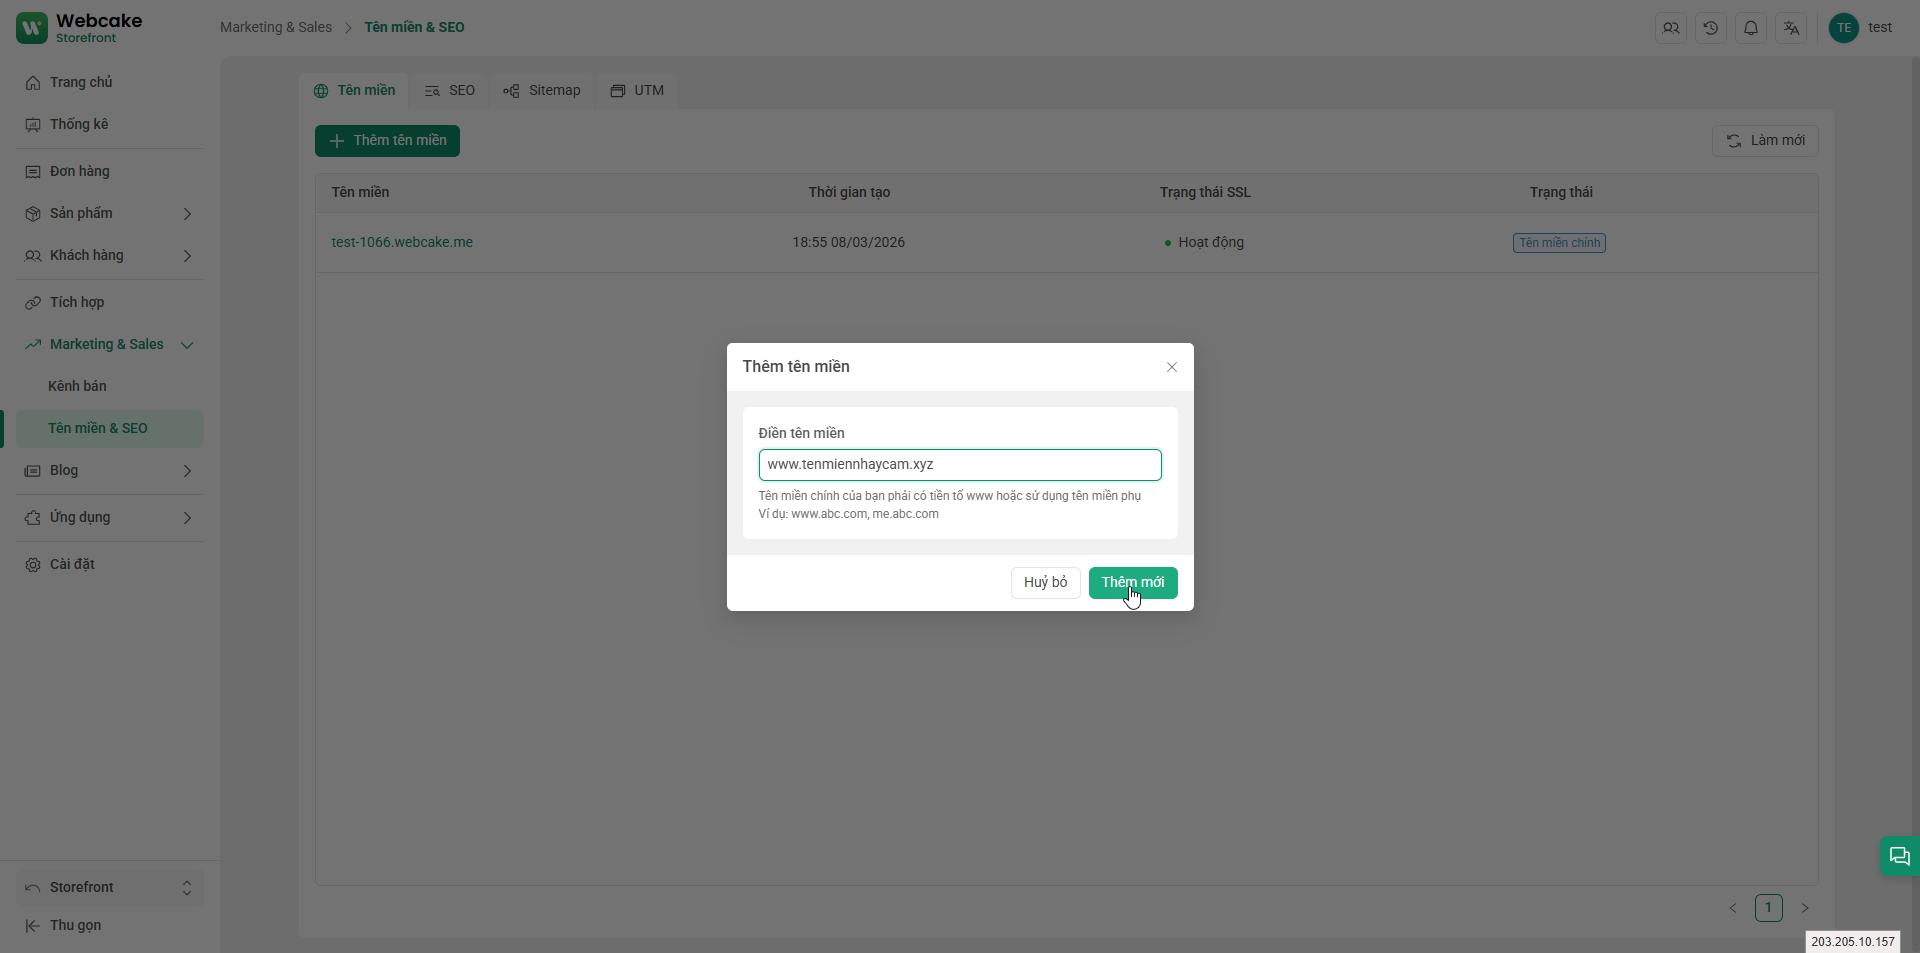Open the test-1066.webcake.me domain link

pyautogui.click(x=402, y=242)
